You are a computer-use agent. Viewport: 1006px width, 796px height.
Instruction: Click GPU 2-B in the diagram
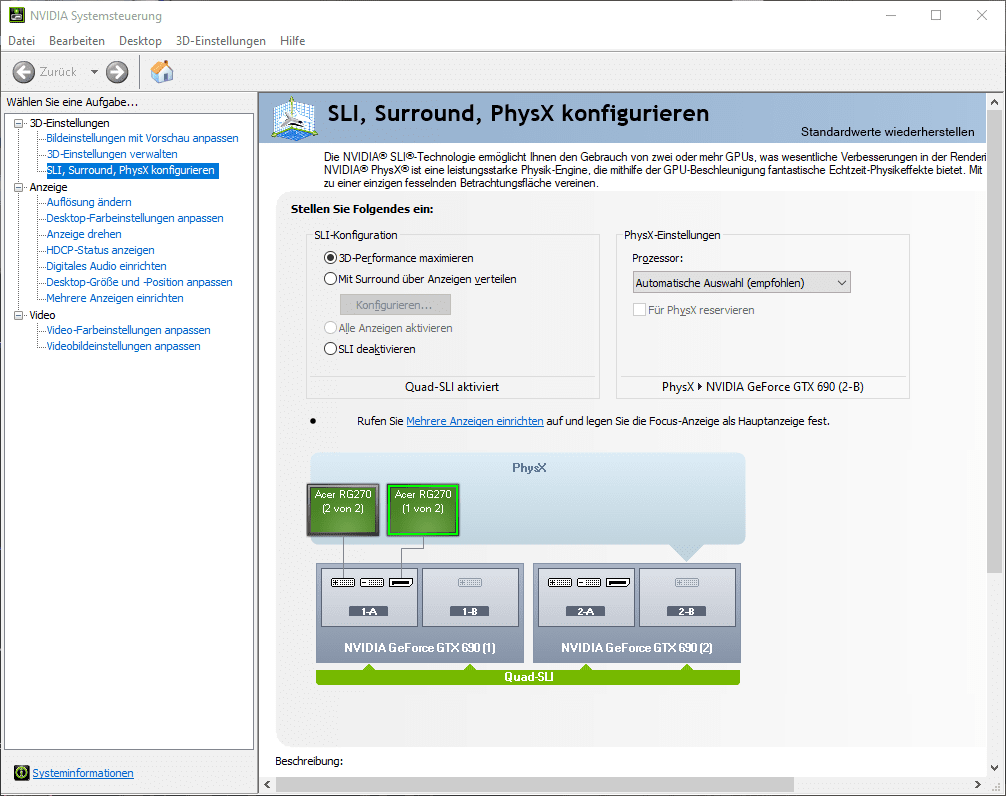[x=687, y=597]
